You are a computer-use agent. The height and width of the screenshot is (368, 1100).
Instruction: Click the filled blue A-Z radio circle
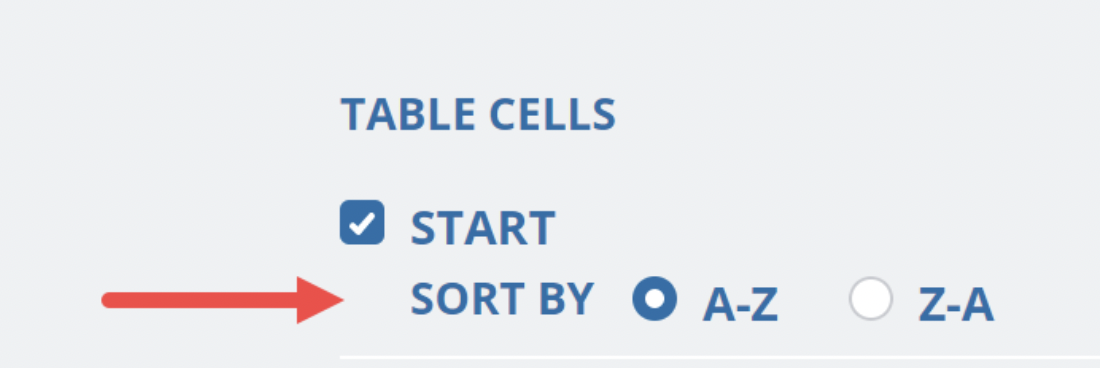(x=655, y=299)
